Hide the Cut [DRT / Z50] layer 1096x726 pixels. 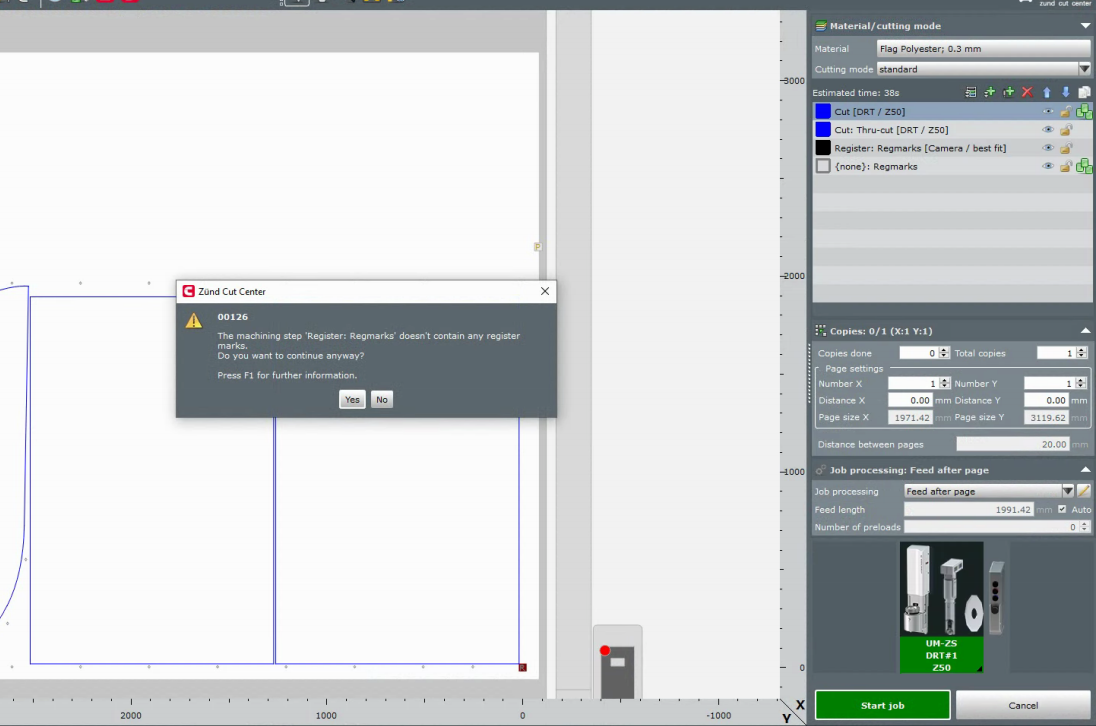pos(1047,112)
